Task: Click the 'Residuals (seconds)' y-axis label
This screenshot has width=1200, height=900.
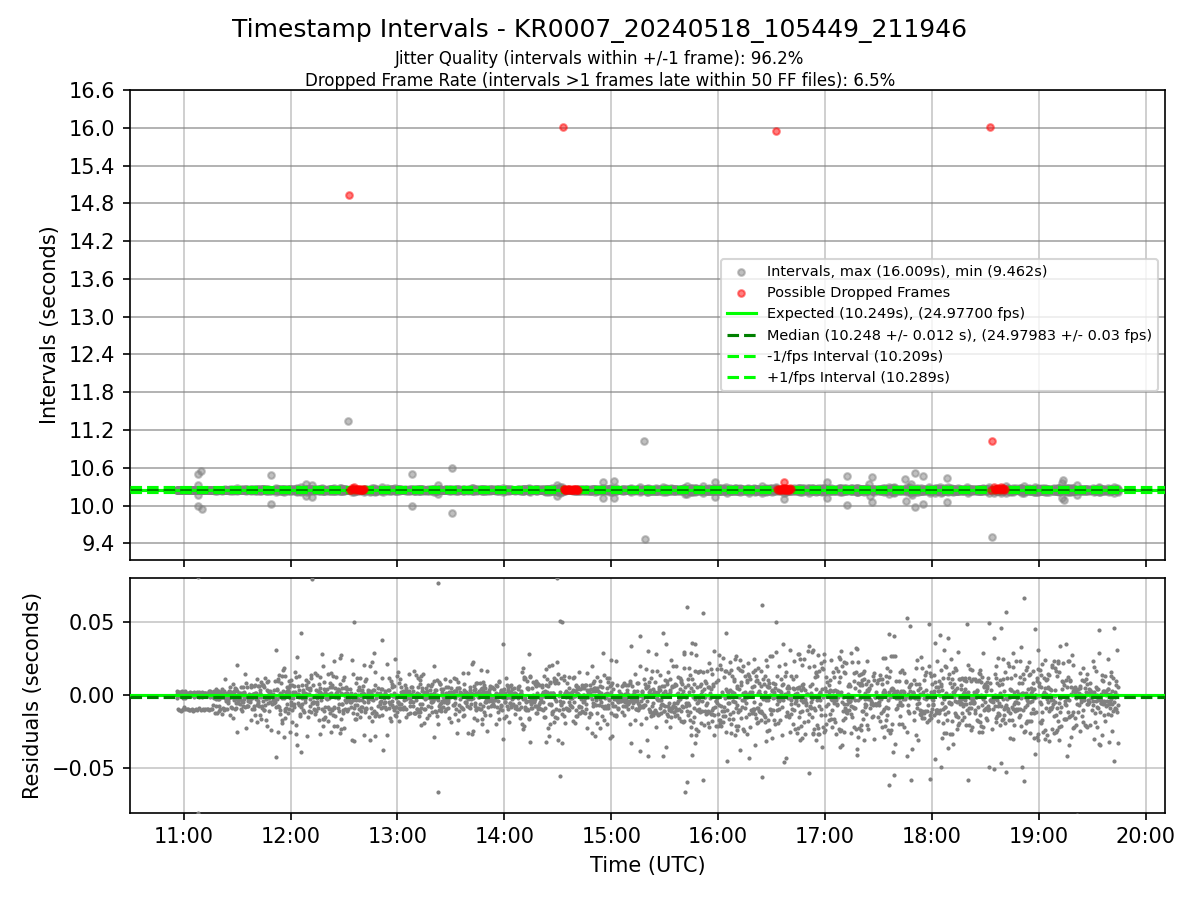Action: click(x=32, y=696)
